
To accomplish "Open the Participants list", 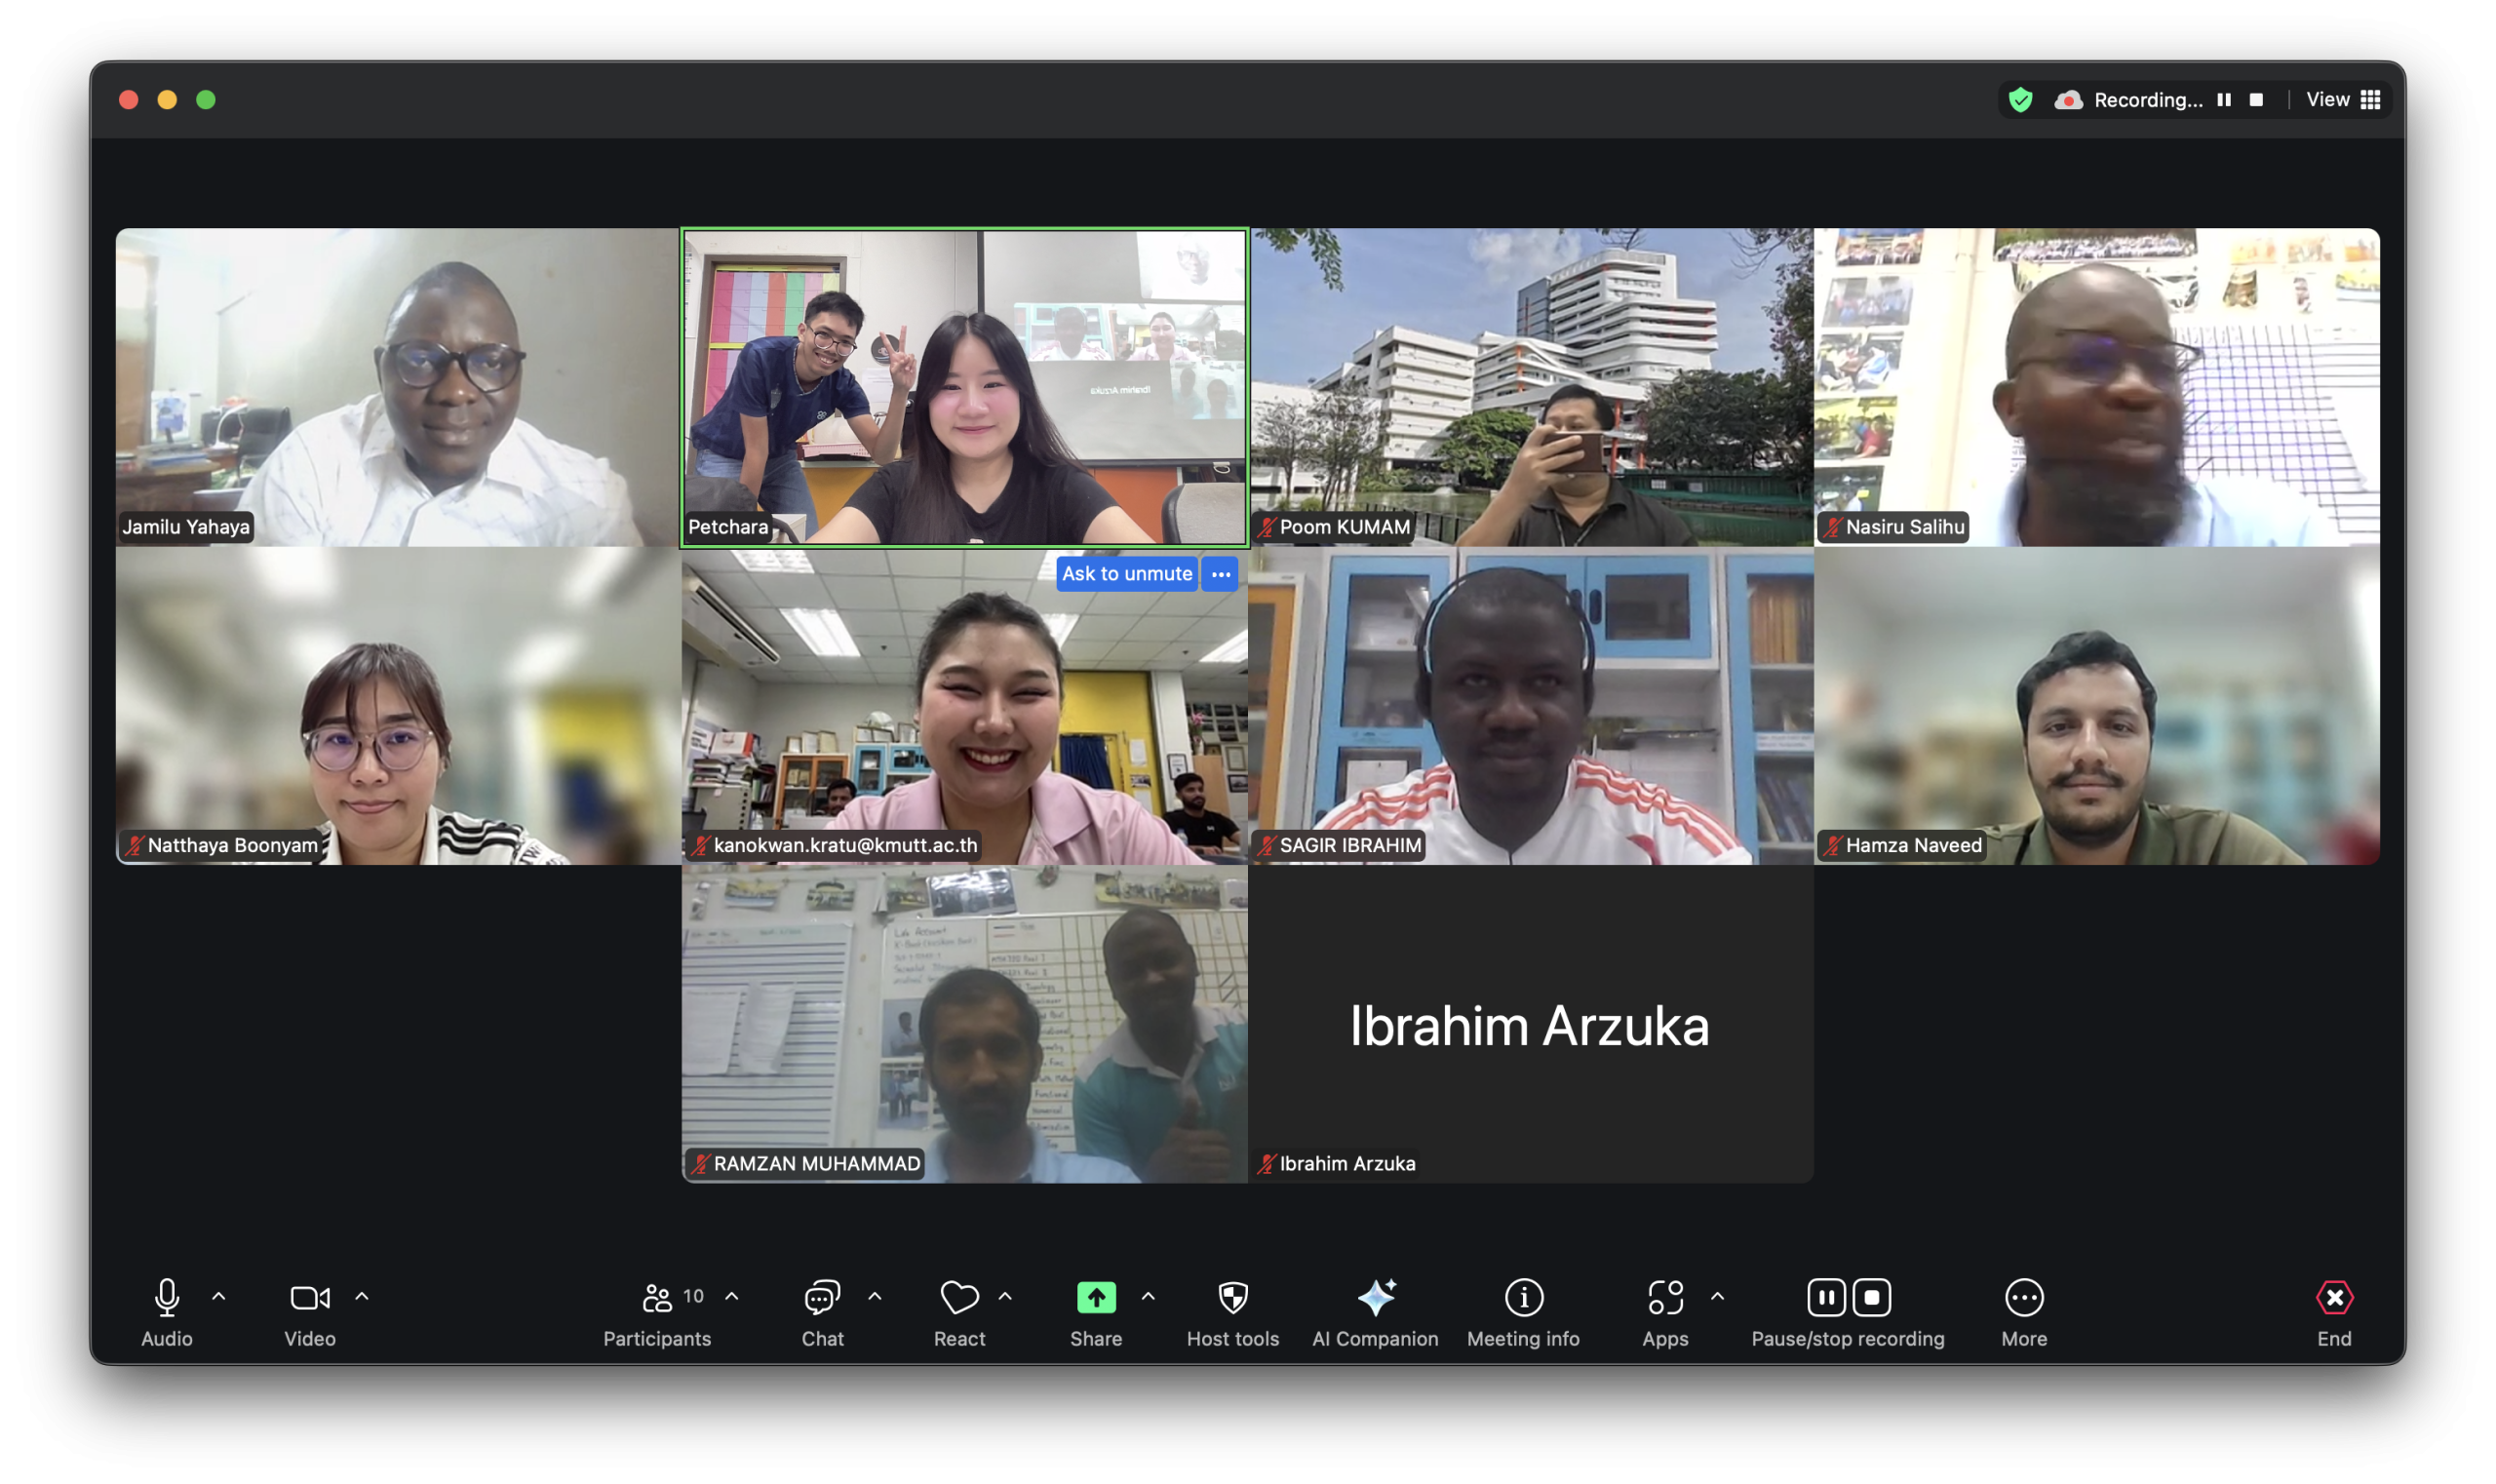I will (x=657, y=1298).
